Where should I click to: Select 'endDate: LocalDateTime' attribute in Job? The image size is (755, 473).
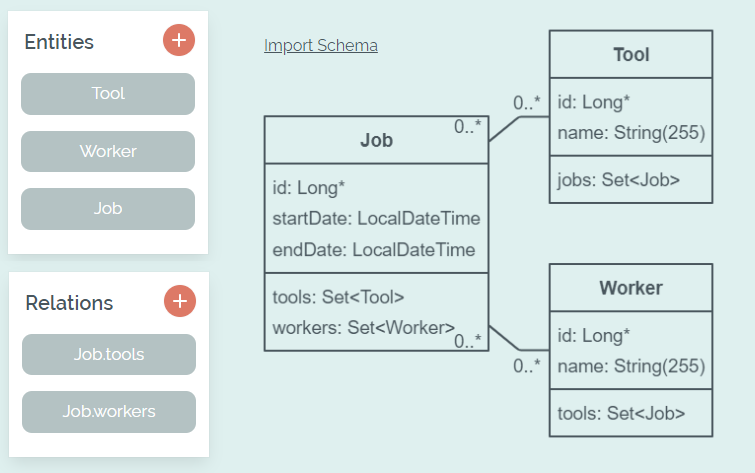tap(374, 250)
